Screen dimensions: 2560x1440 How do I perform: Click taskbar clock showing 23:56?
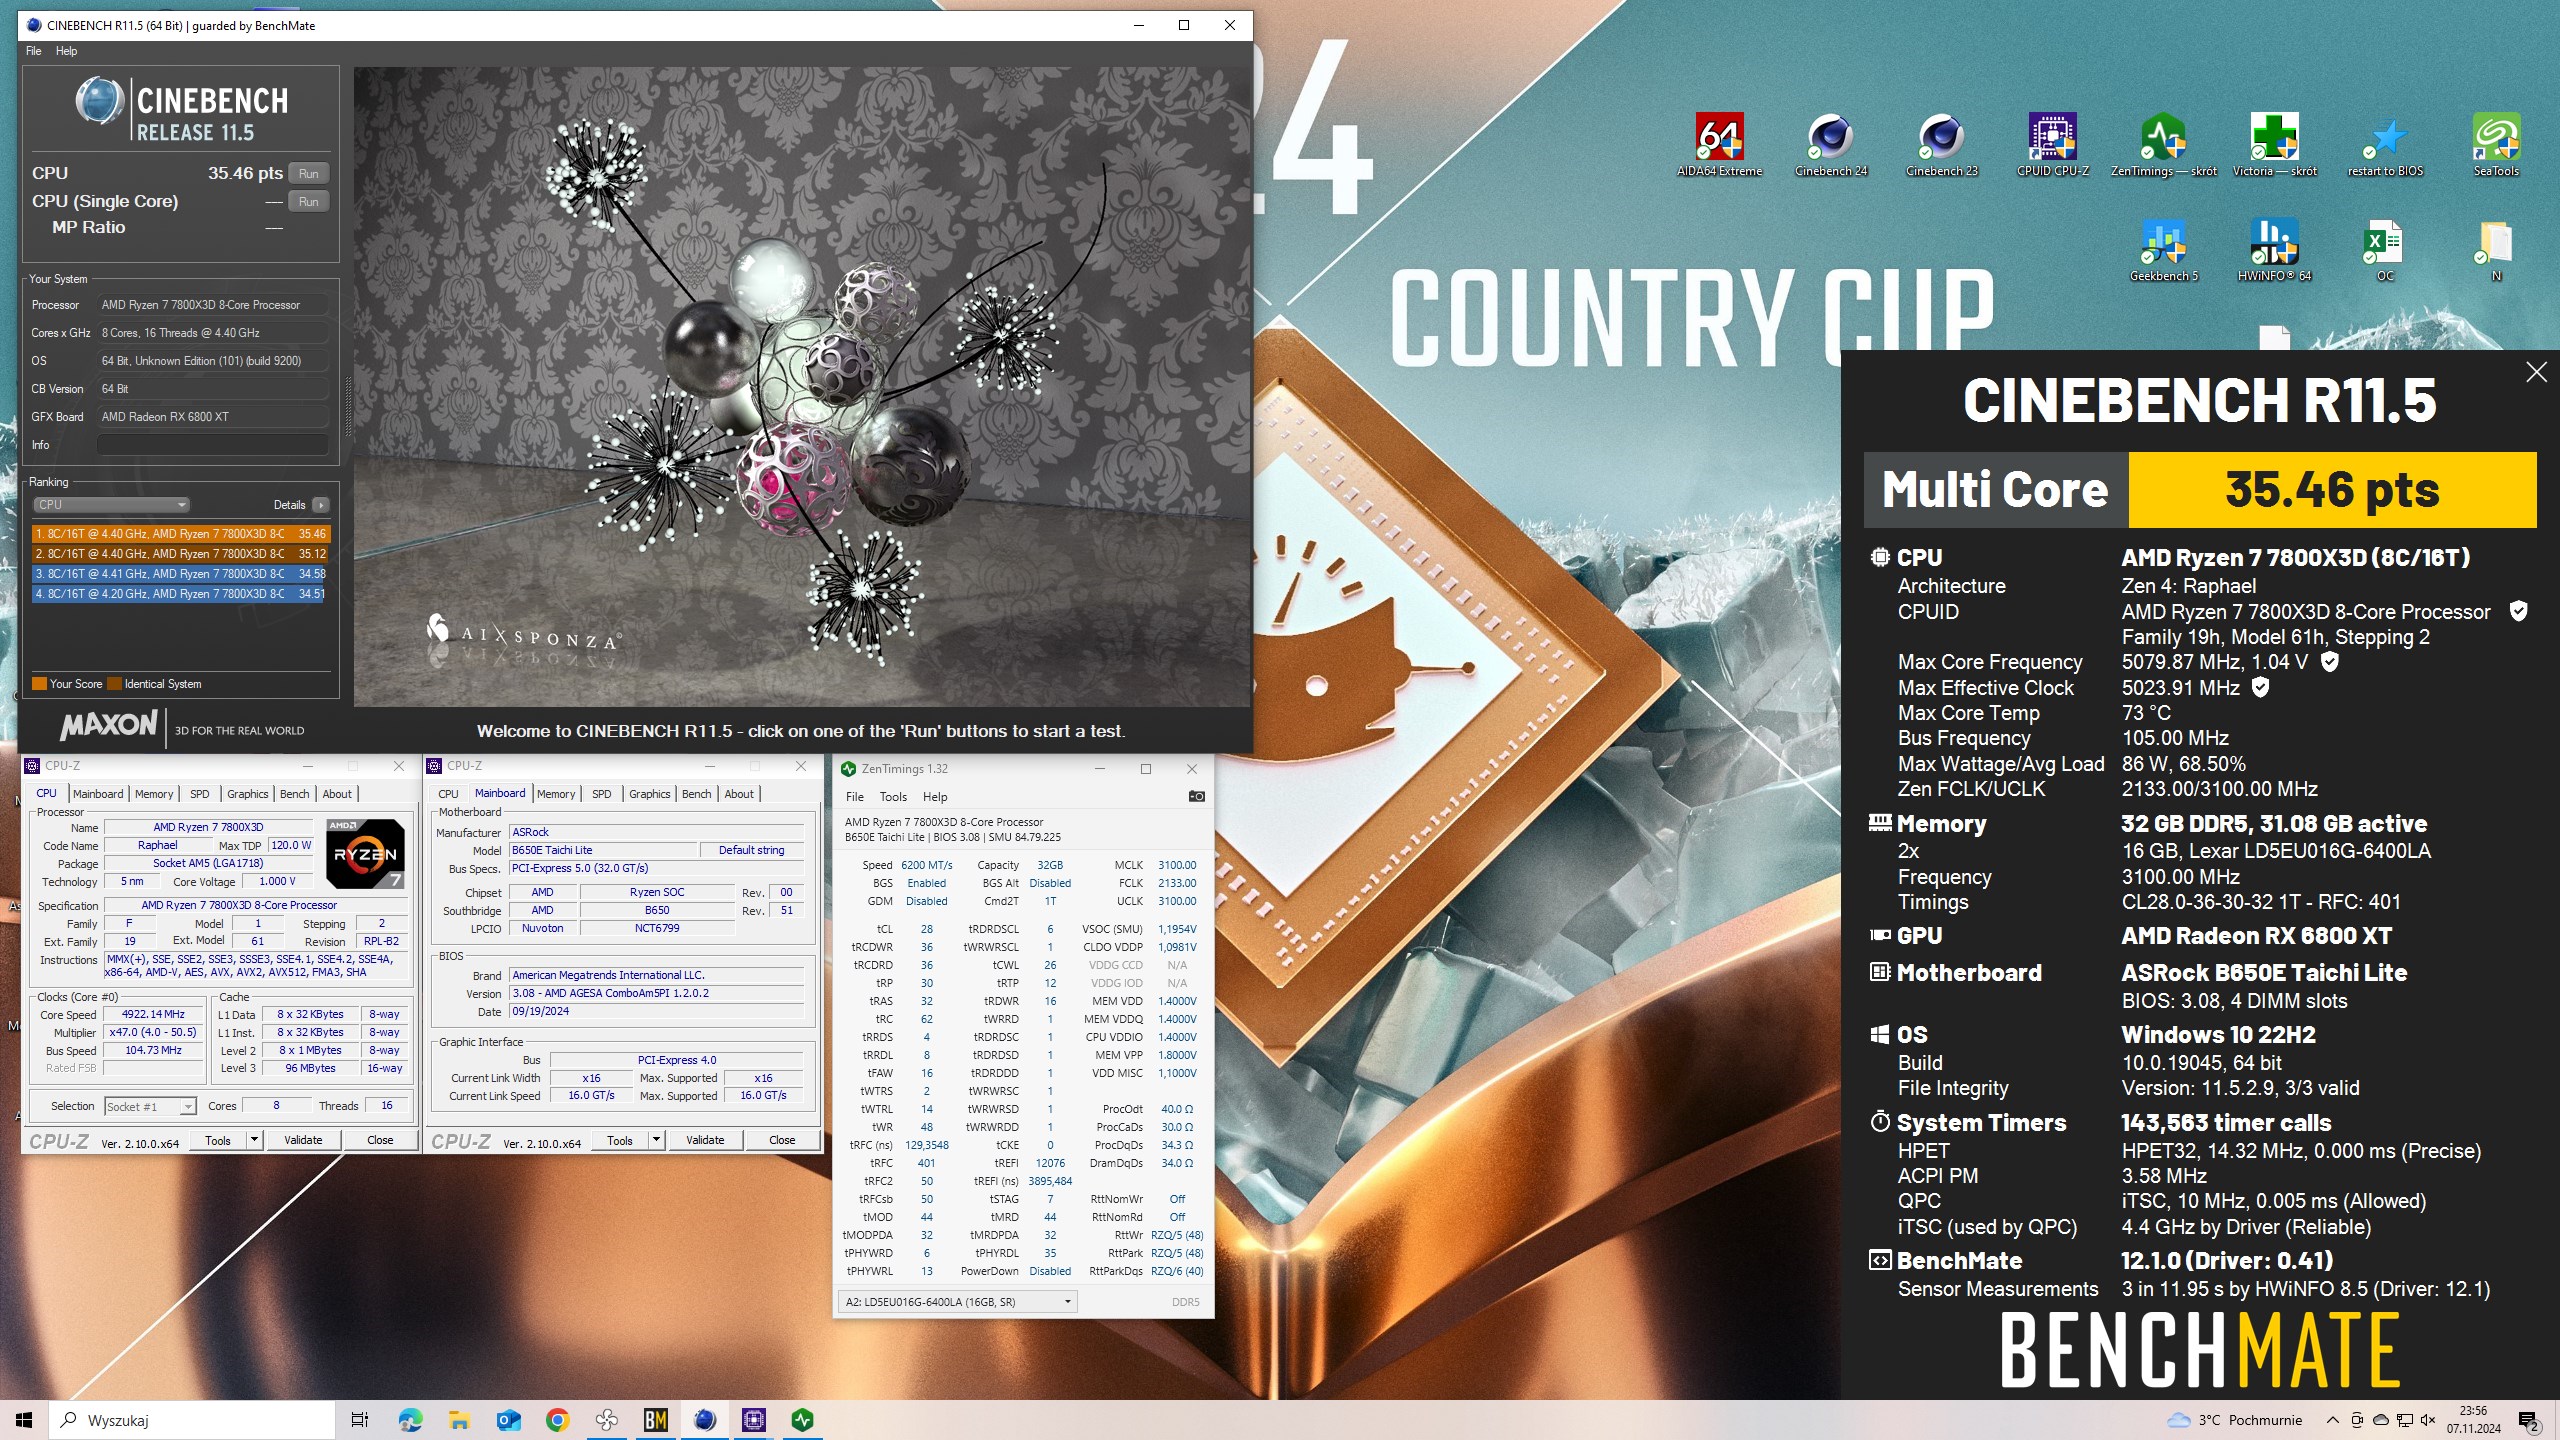coord(2474,1420)
